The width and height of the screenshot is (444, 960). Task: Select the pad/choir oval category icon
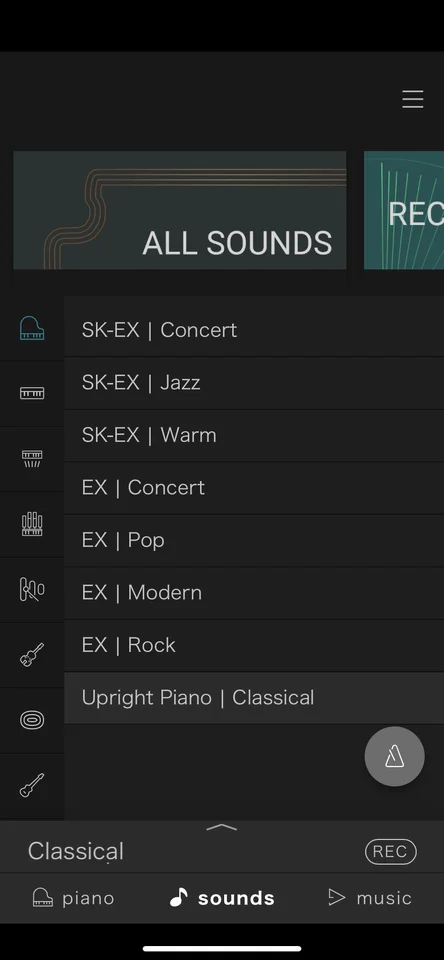[x=32, y=720]
